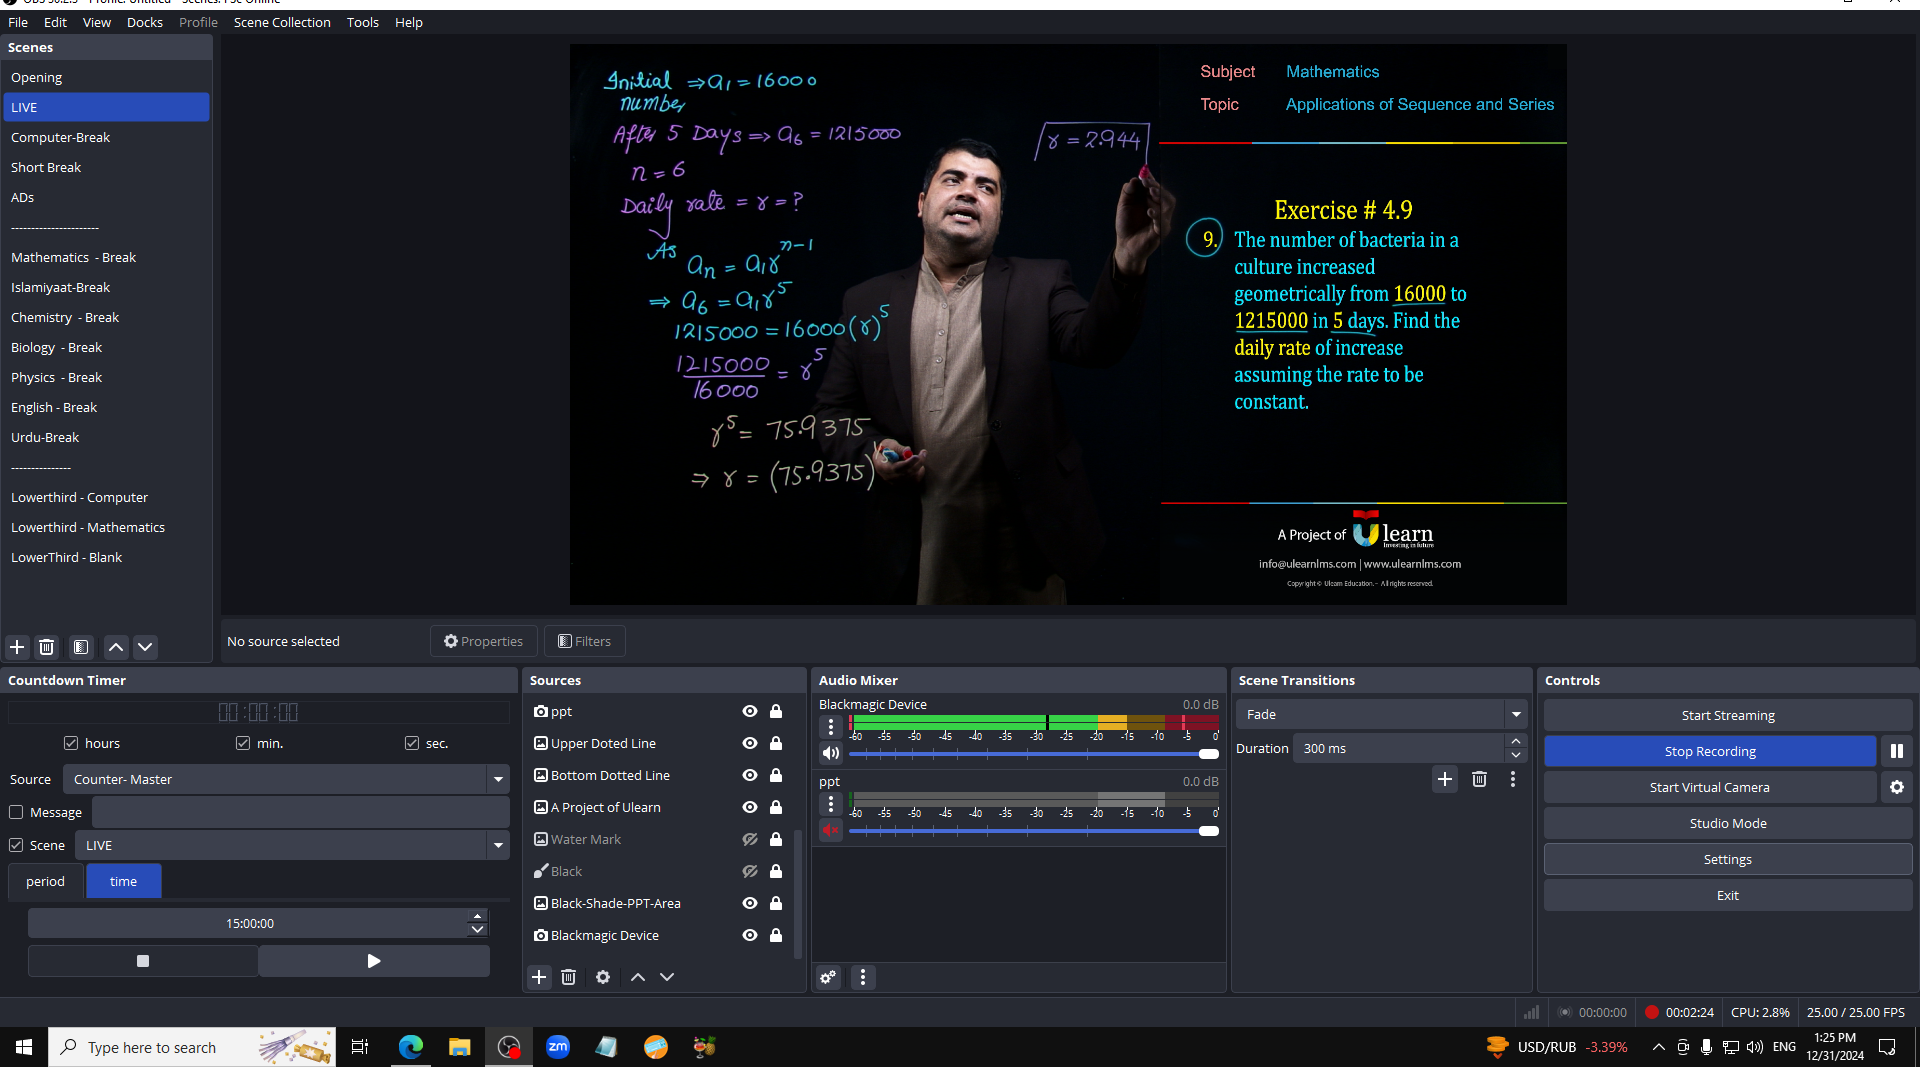
Task: Click Start Virtual Camera
Action: point(1710,787)
